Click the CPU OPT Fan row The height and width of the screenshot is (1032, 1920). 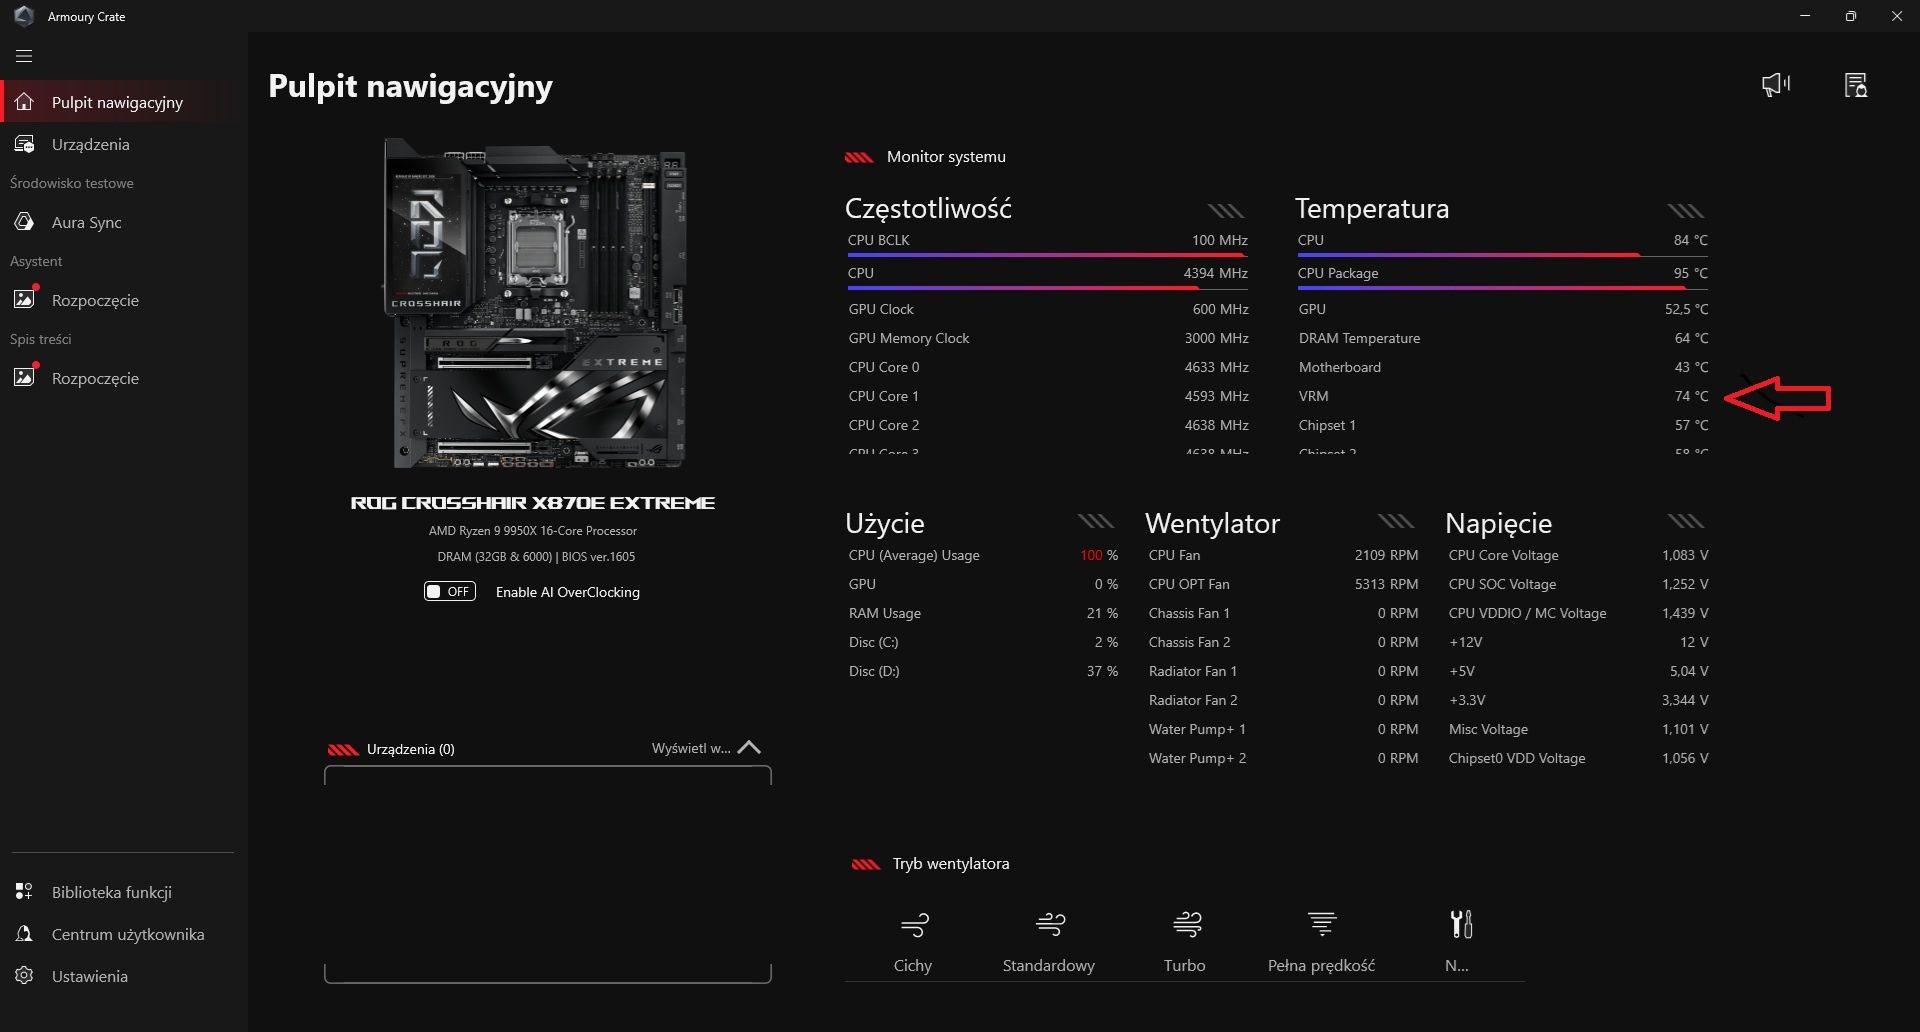[1283, 584]
